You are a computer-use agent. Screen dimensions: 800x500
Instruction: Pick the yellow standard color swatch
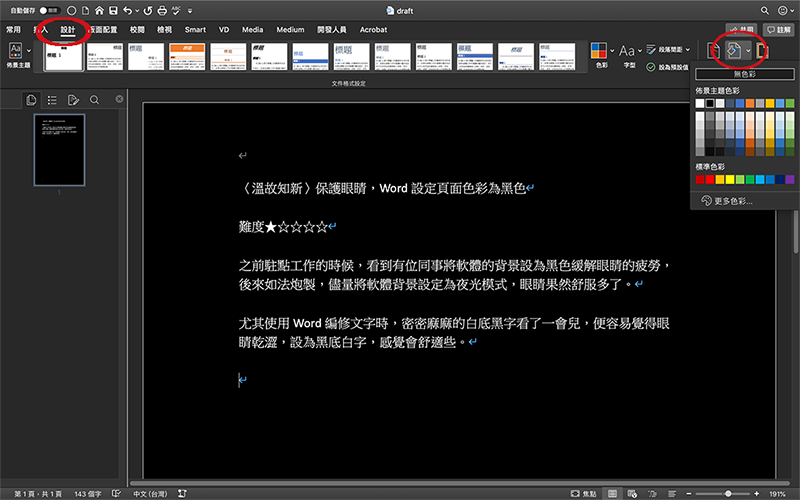730,179
